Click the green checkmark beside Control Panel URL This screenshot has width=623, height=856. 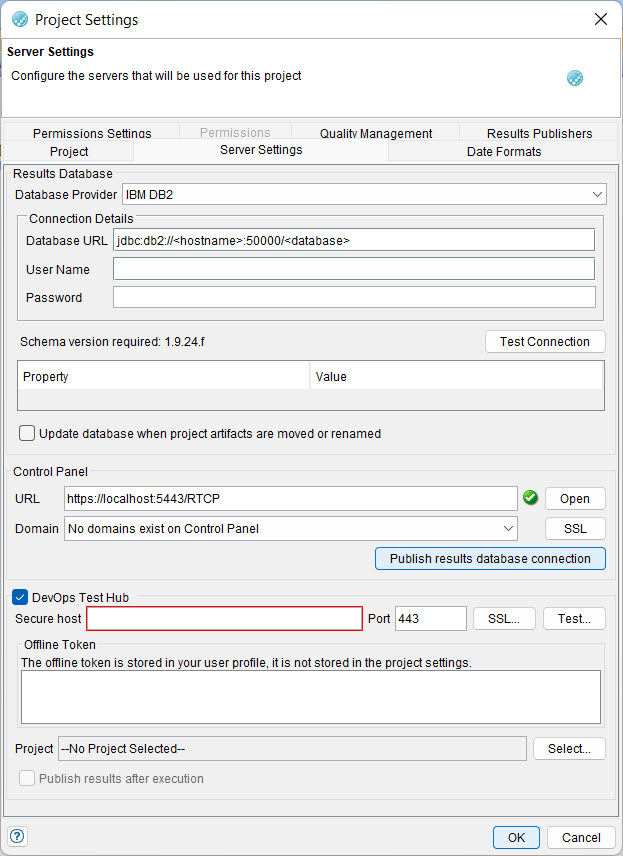coord(530,497)
